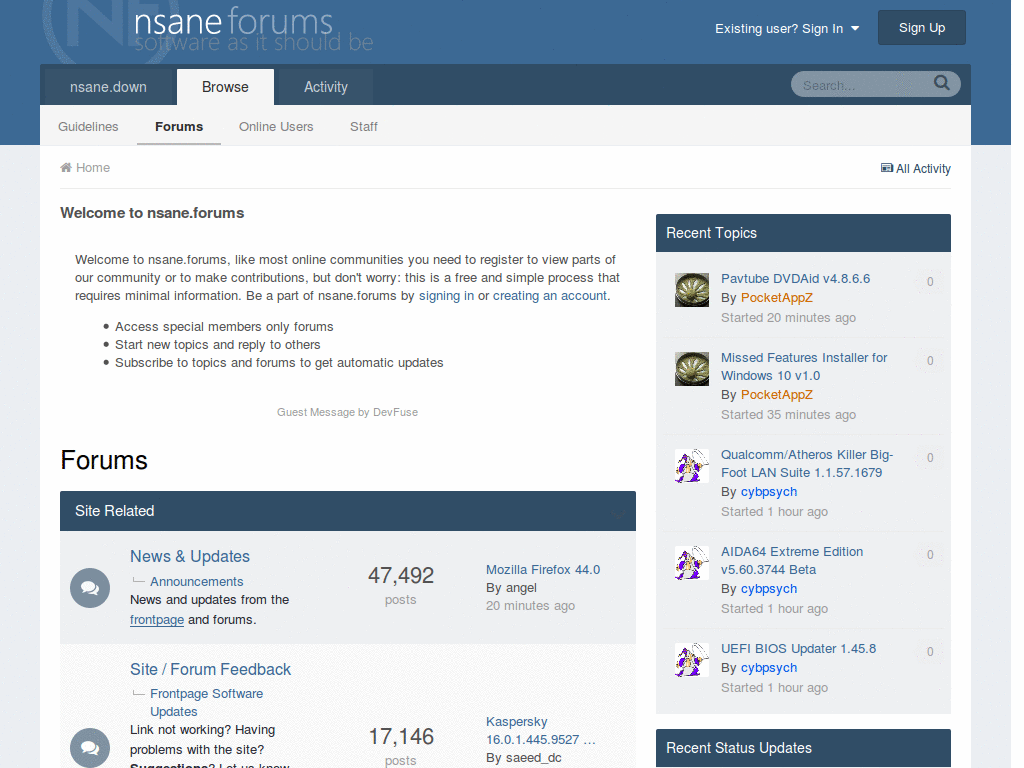
Task: Open PocketAppZ avatar beside Missed Features Installer
Action: pyautogui.click(x=692, y=369)
